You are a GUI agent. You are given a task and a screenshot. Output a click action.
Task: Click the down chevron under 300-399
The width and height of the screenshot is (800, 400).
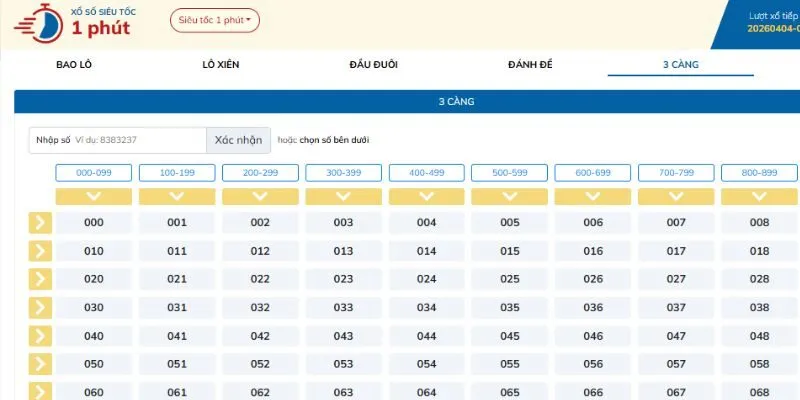[x=343, y=196]
